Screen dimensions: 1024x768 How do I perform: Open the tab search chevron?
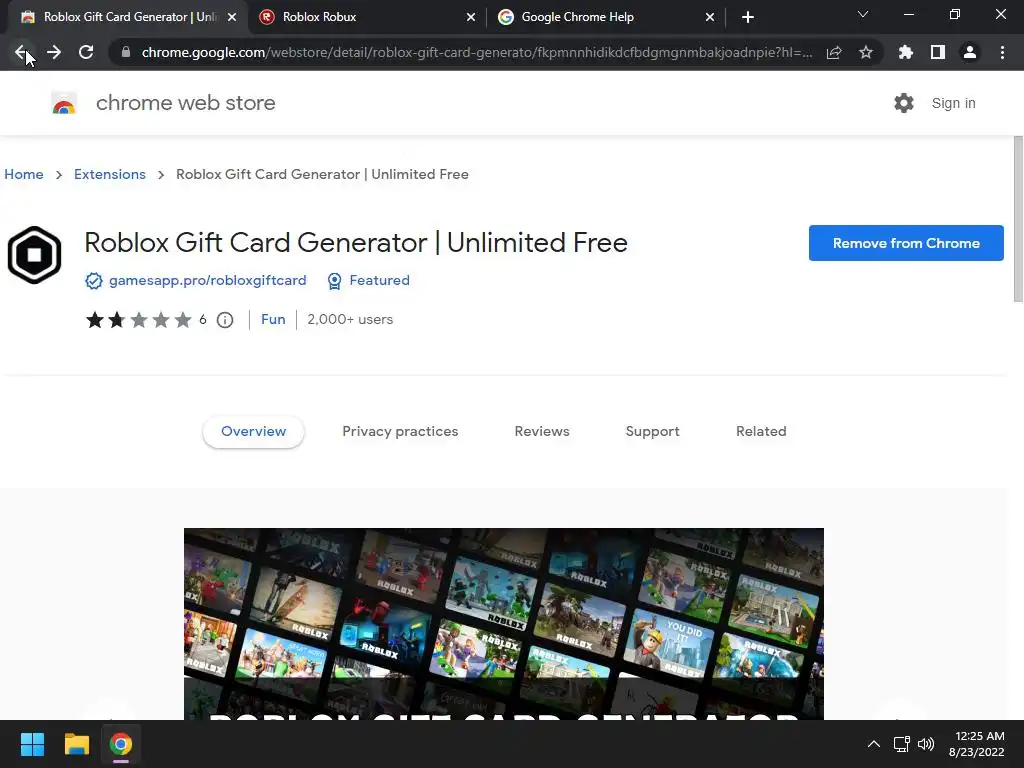863,14
